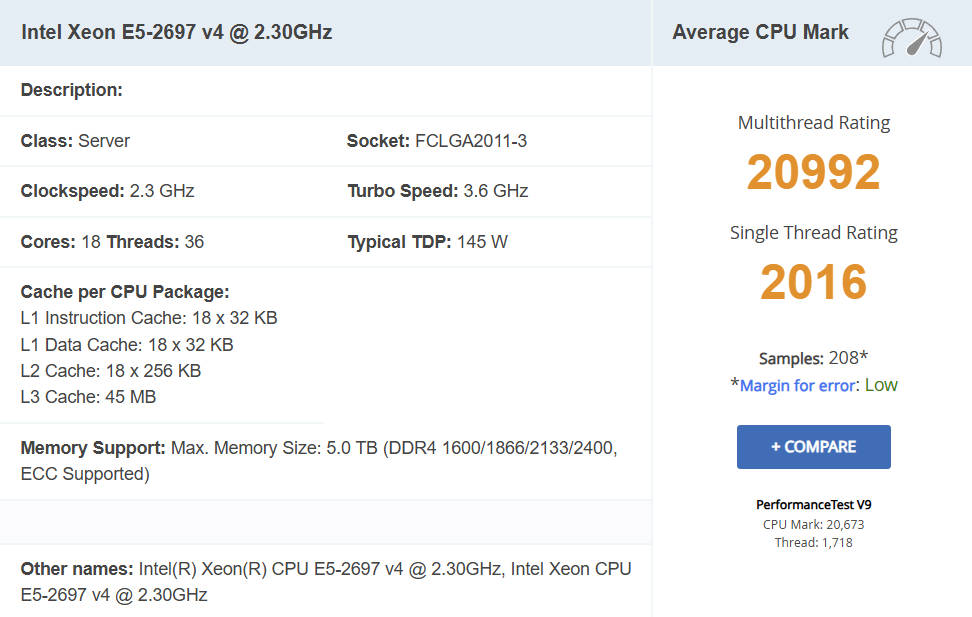The image size is (972, 617).
Task: Click the Turbo Speed 3.6 GHz value
Action: point(437,191)
